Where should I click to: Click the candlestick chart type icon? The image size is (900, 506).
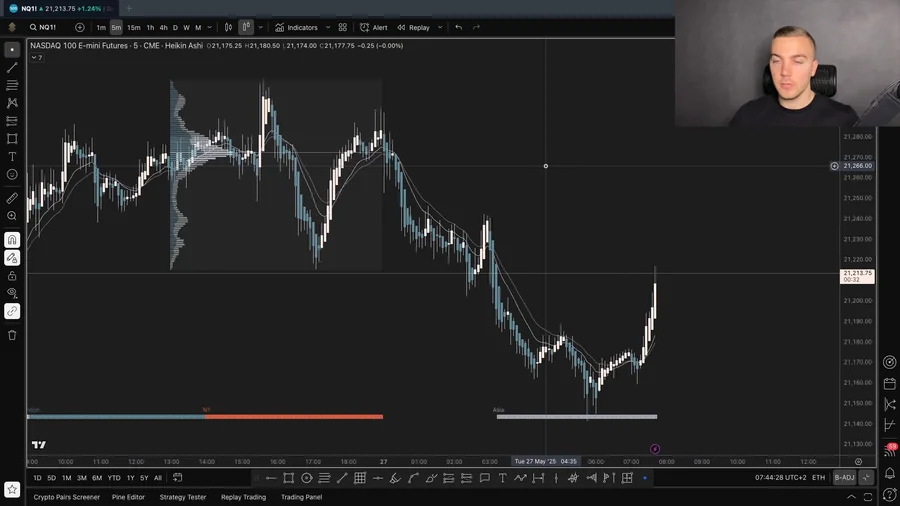click(x=228, y=28)
